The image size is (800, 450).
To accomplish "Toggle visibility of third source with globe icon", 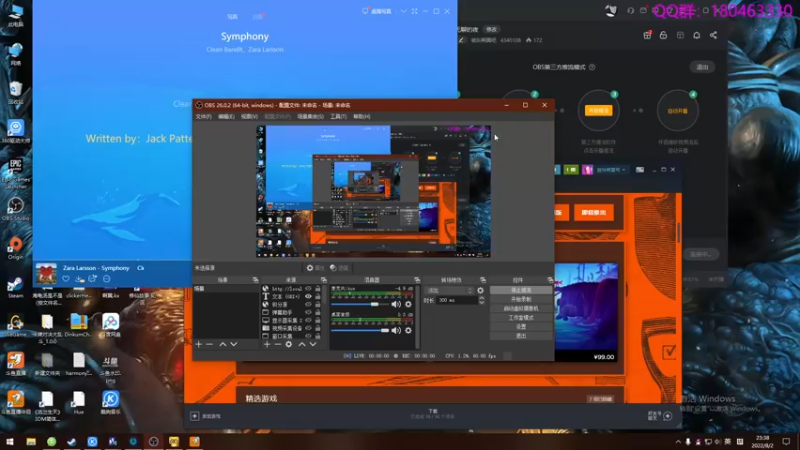I will (308, 305).
